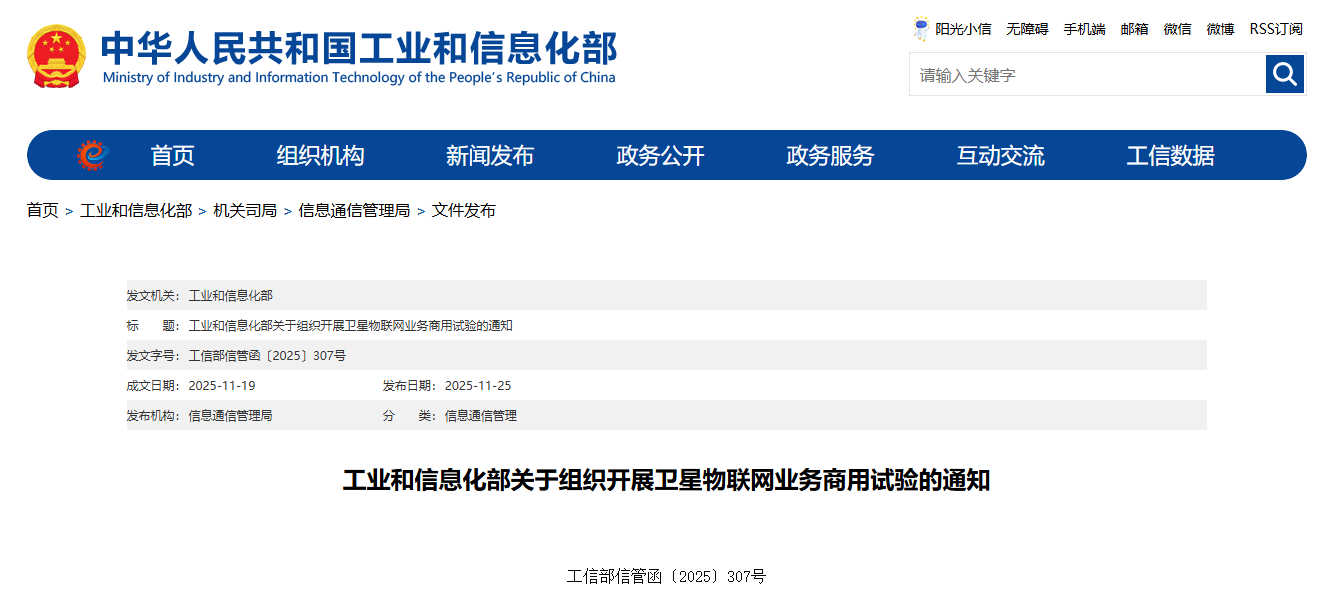The width and height of the screenshot is (1330, 601).
Task: Click the spiral emblem icon in the navigation bar
Action: coord(91,155)
